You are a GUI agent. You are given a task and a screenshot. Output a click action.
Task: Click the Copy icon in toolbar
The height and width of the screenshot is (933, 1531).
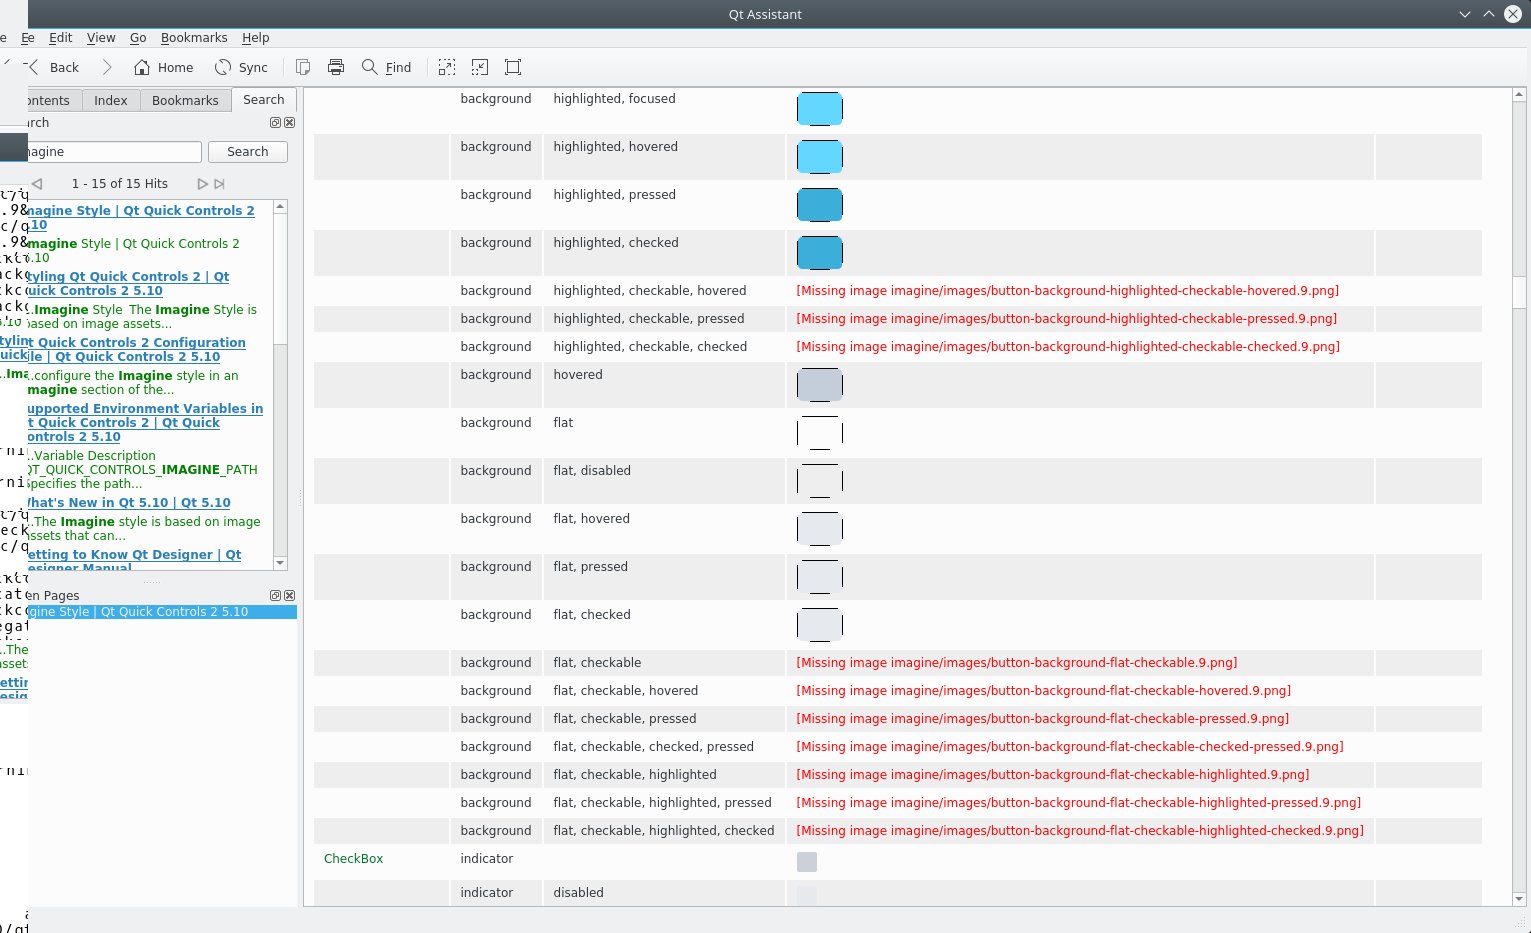point(303,67)
